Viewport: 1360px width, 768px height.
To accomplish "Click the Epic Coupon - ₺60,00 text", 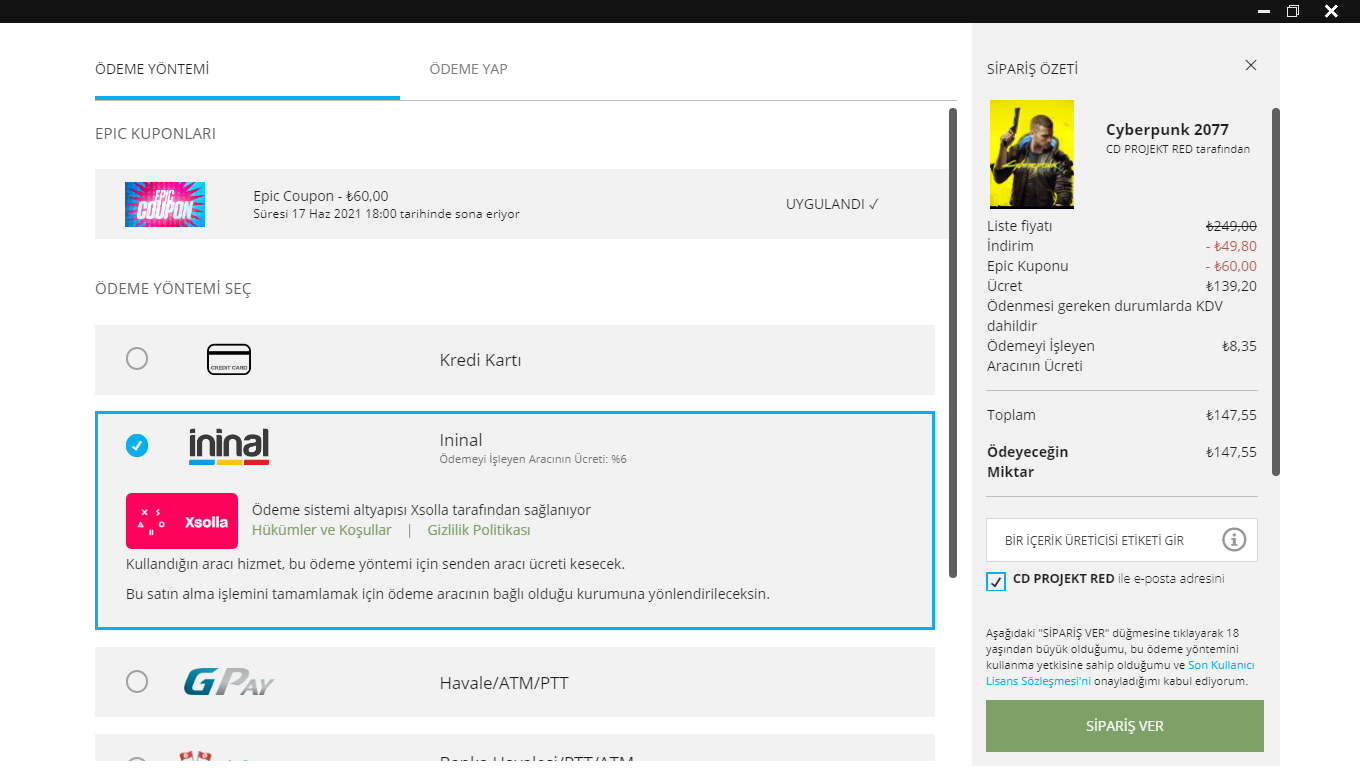I will pyautogui.click(x=321, y=196).
